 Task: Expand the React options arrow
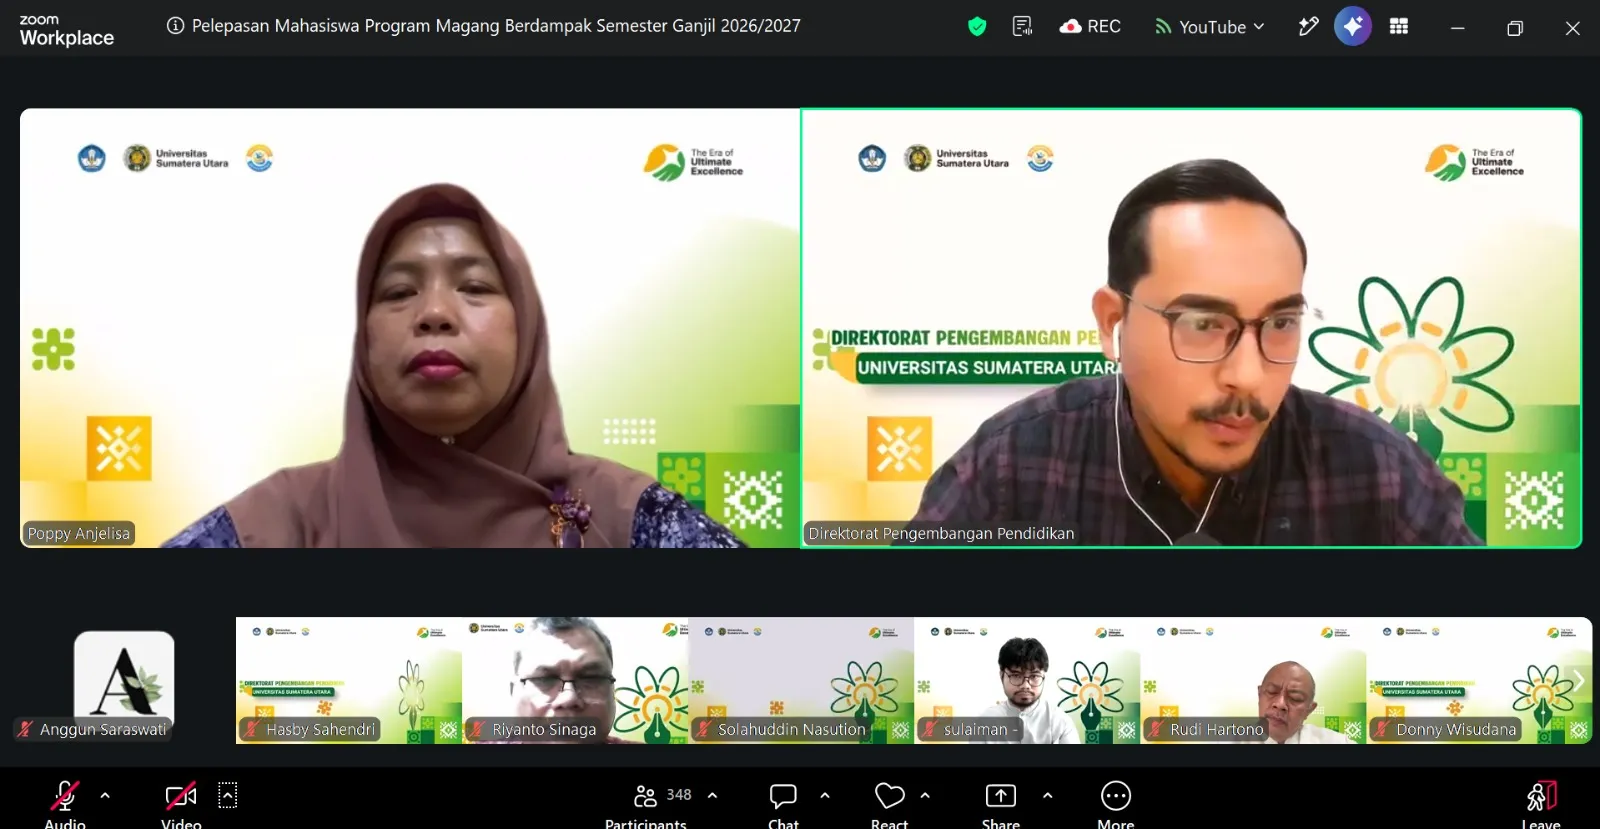pos(925,796)
